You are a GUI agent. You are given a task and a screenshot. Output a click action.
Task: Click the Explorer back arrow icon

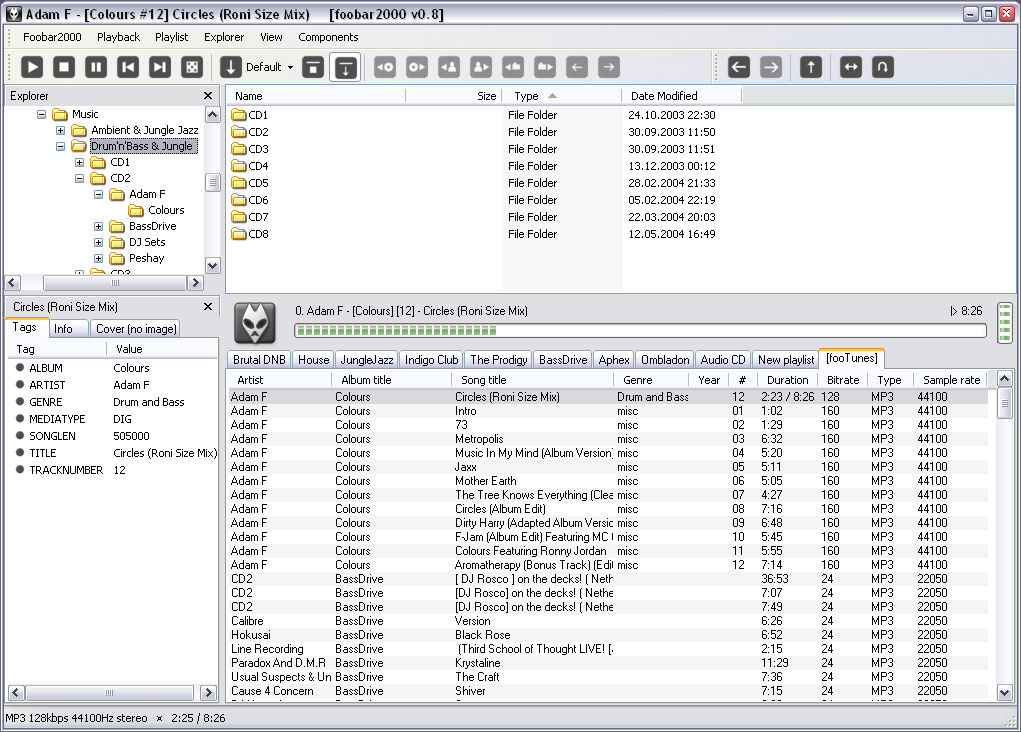(x=738, y=67)
